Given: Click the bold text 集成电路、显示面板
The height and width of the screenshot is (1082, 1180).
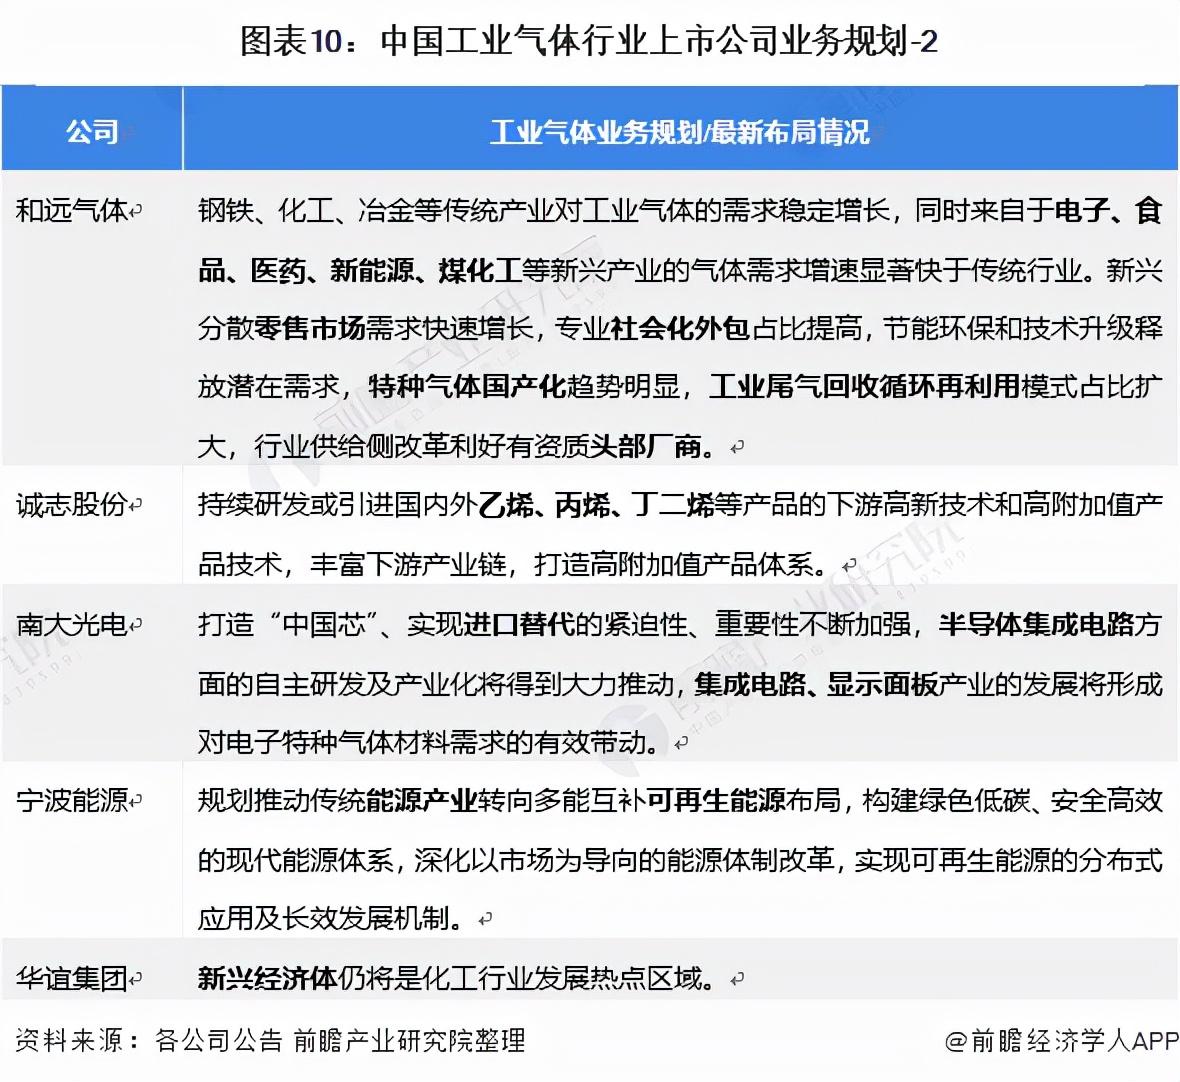Looking at the screenshot, I should pos(816,684).
